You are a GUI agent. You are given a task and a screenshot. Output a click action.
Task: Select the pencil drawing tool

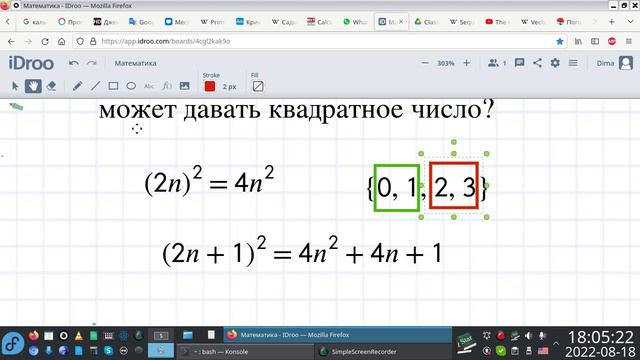[77, 86]
